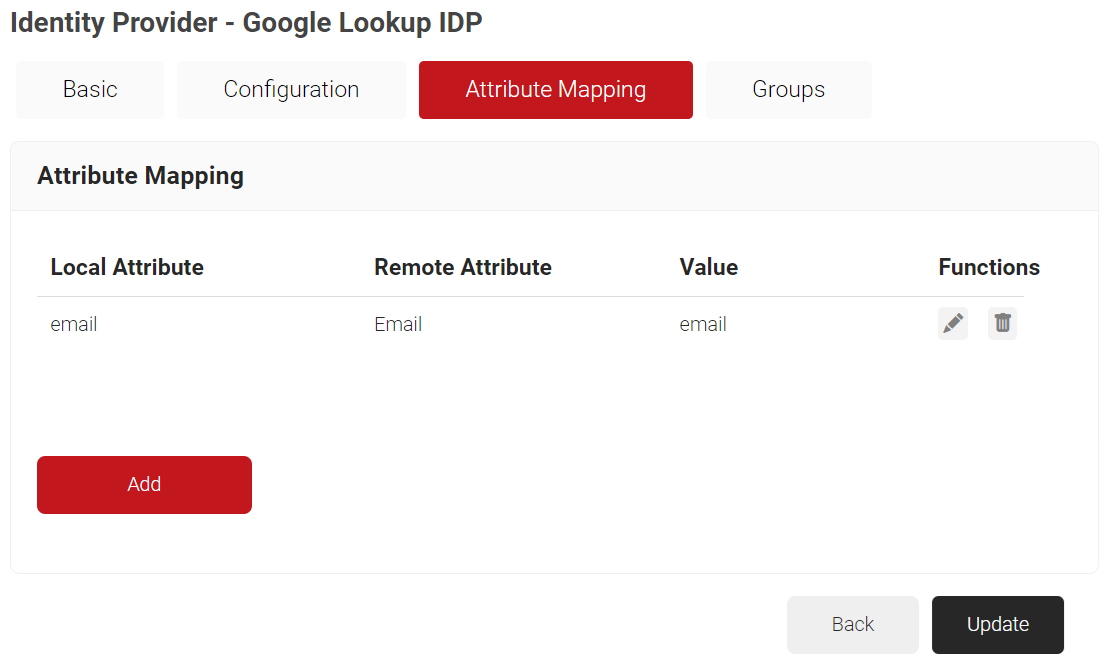The height and width of the screenshot is (669, 1107).
Task: Click the Value column header
Action: tap(708, 267)
